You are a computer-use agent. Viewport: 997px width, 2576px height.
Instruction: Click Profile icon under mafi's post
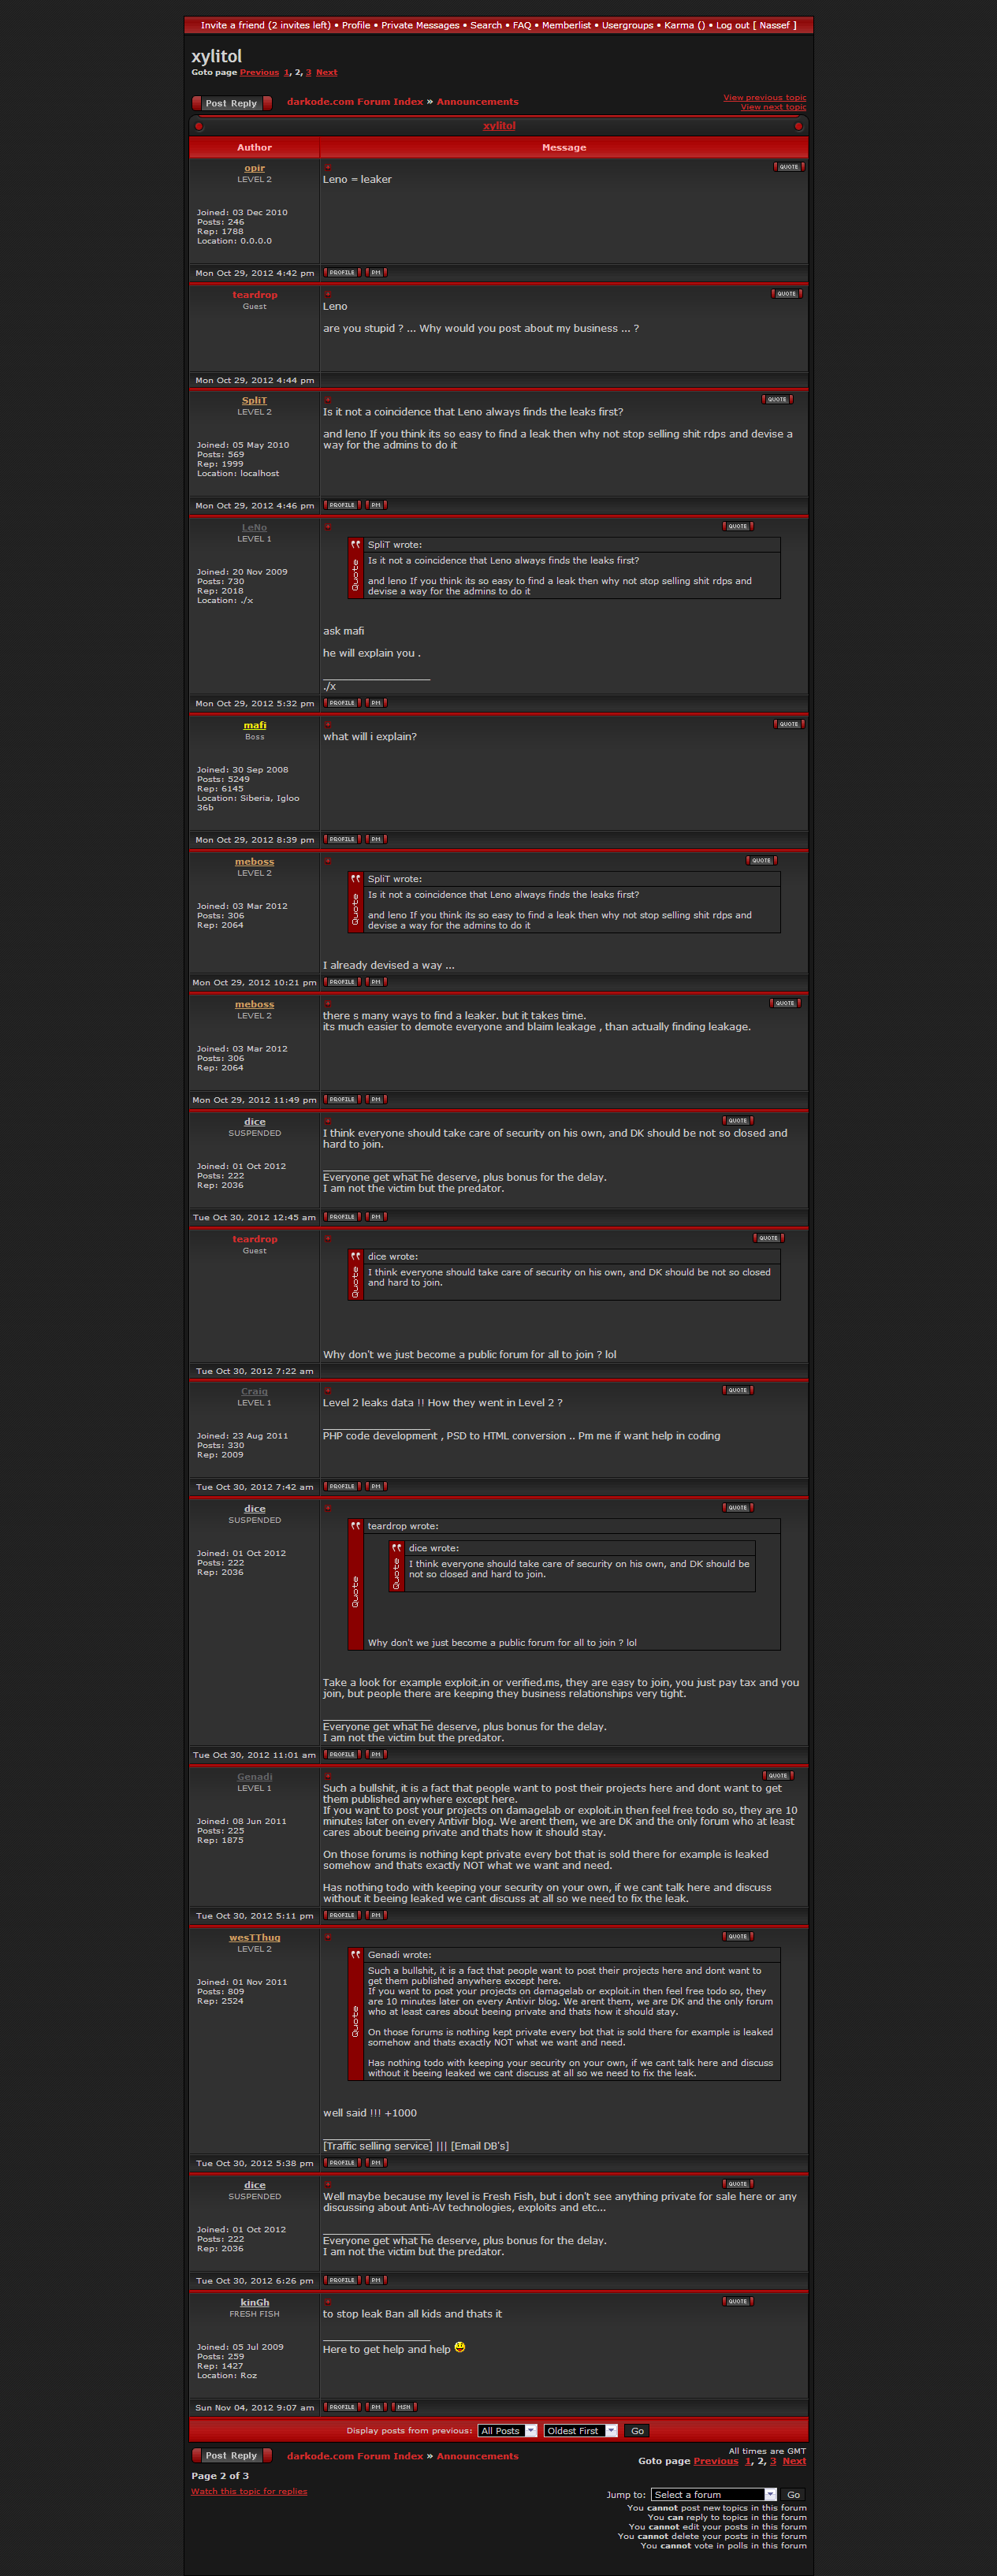click(343, 839)
